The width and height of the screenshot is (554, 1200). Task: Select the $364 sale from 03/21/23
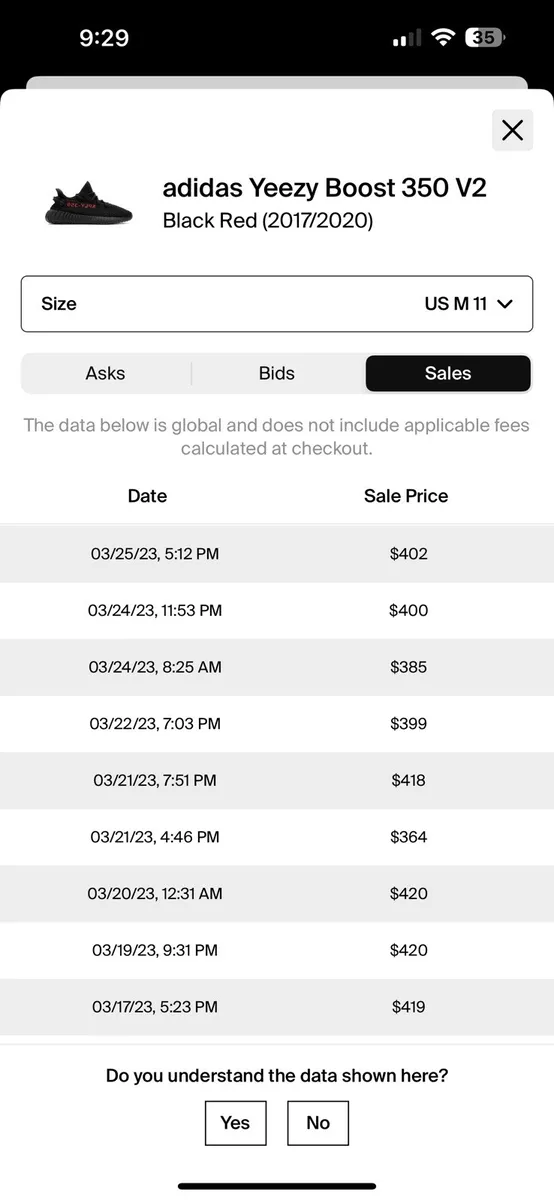pyautogui.click(x=277, y=837)
